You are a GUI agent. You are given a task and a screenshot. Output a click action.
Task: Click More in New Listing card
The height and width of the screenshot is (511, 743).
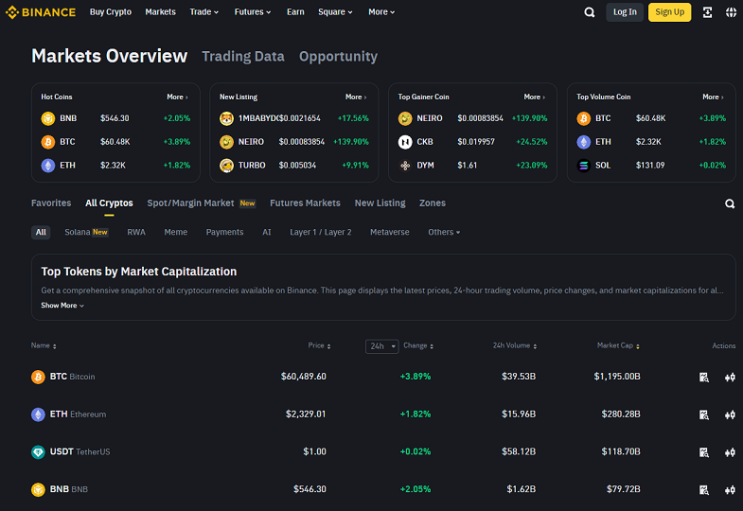pos(356,97)
